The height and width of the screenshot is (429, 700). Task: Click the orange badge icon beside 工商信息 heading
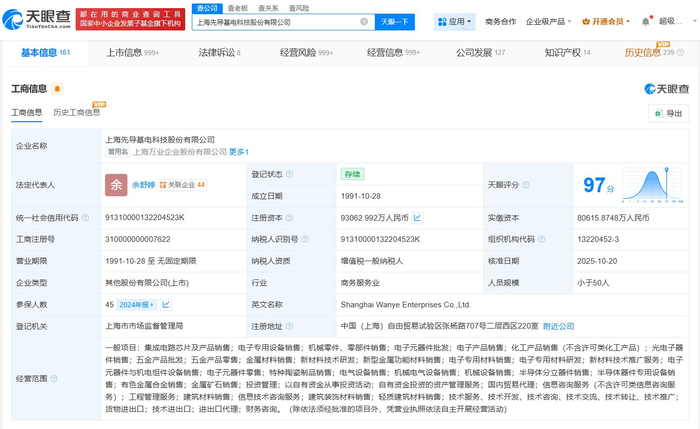coord(57,88)
